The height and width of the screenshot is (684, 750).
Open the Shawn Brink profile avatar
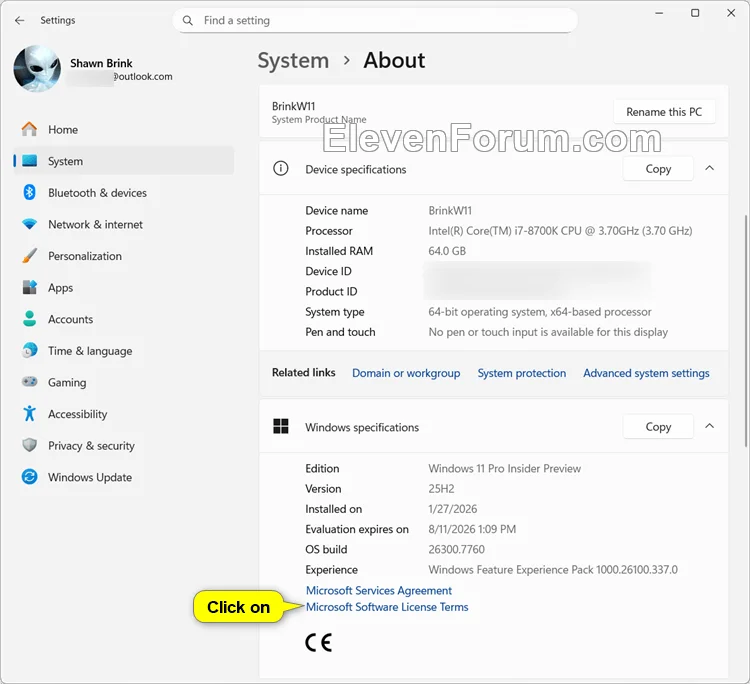tap(37, 69)
